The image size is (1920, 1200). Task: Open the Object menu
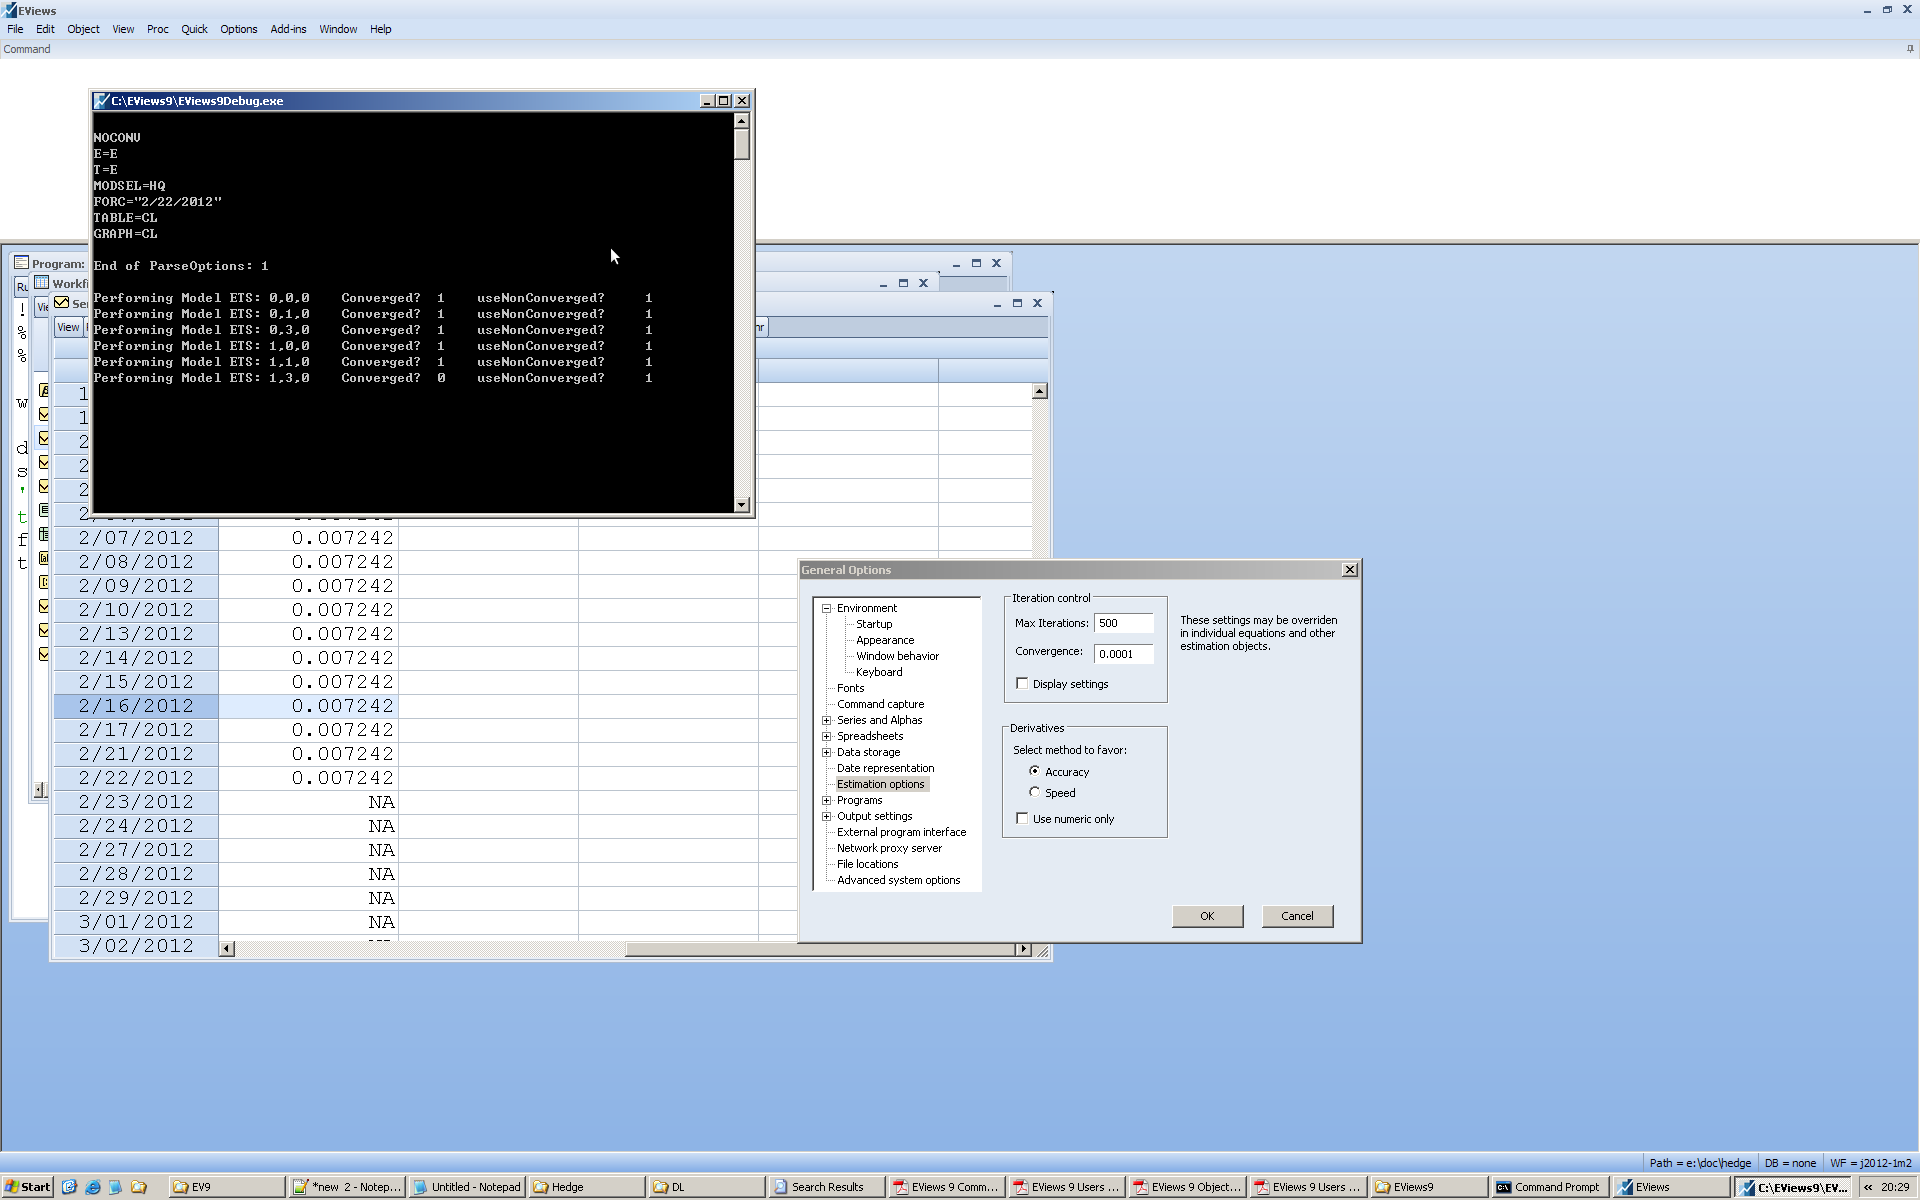[x=83, y=29]
